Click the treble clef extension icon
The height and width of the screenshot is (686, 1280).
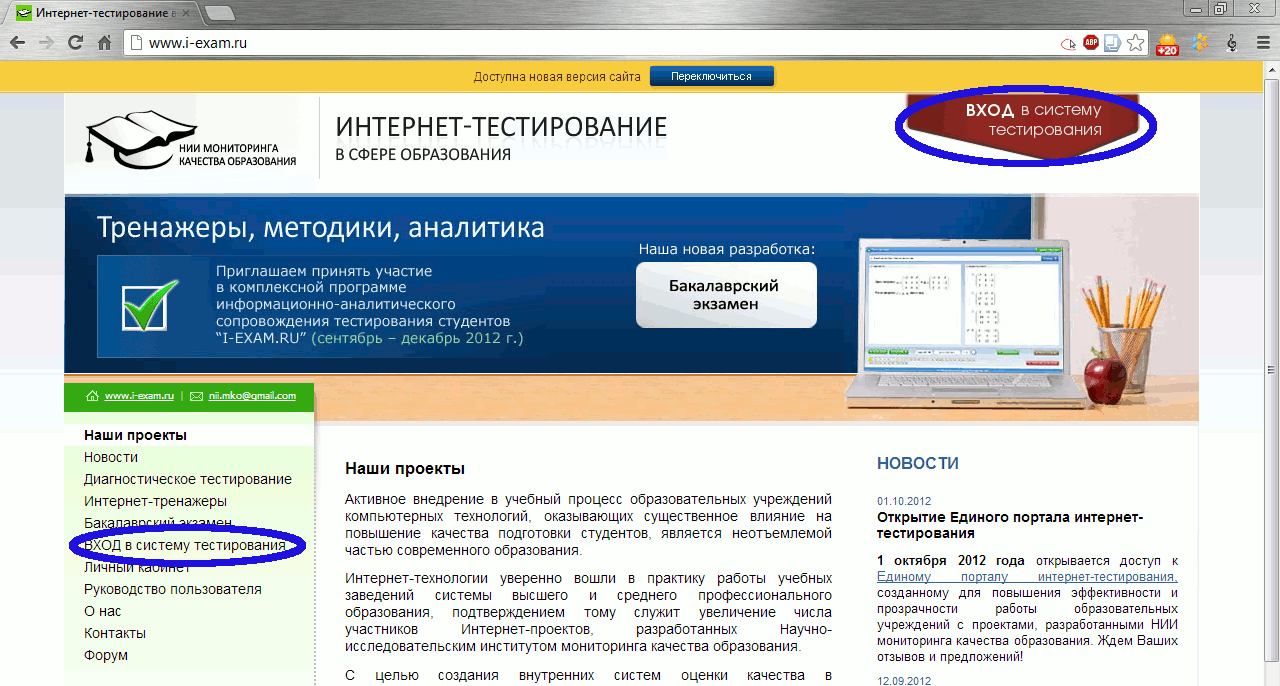pyautogui.click(x=1230, y=43)
